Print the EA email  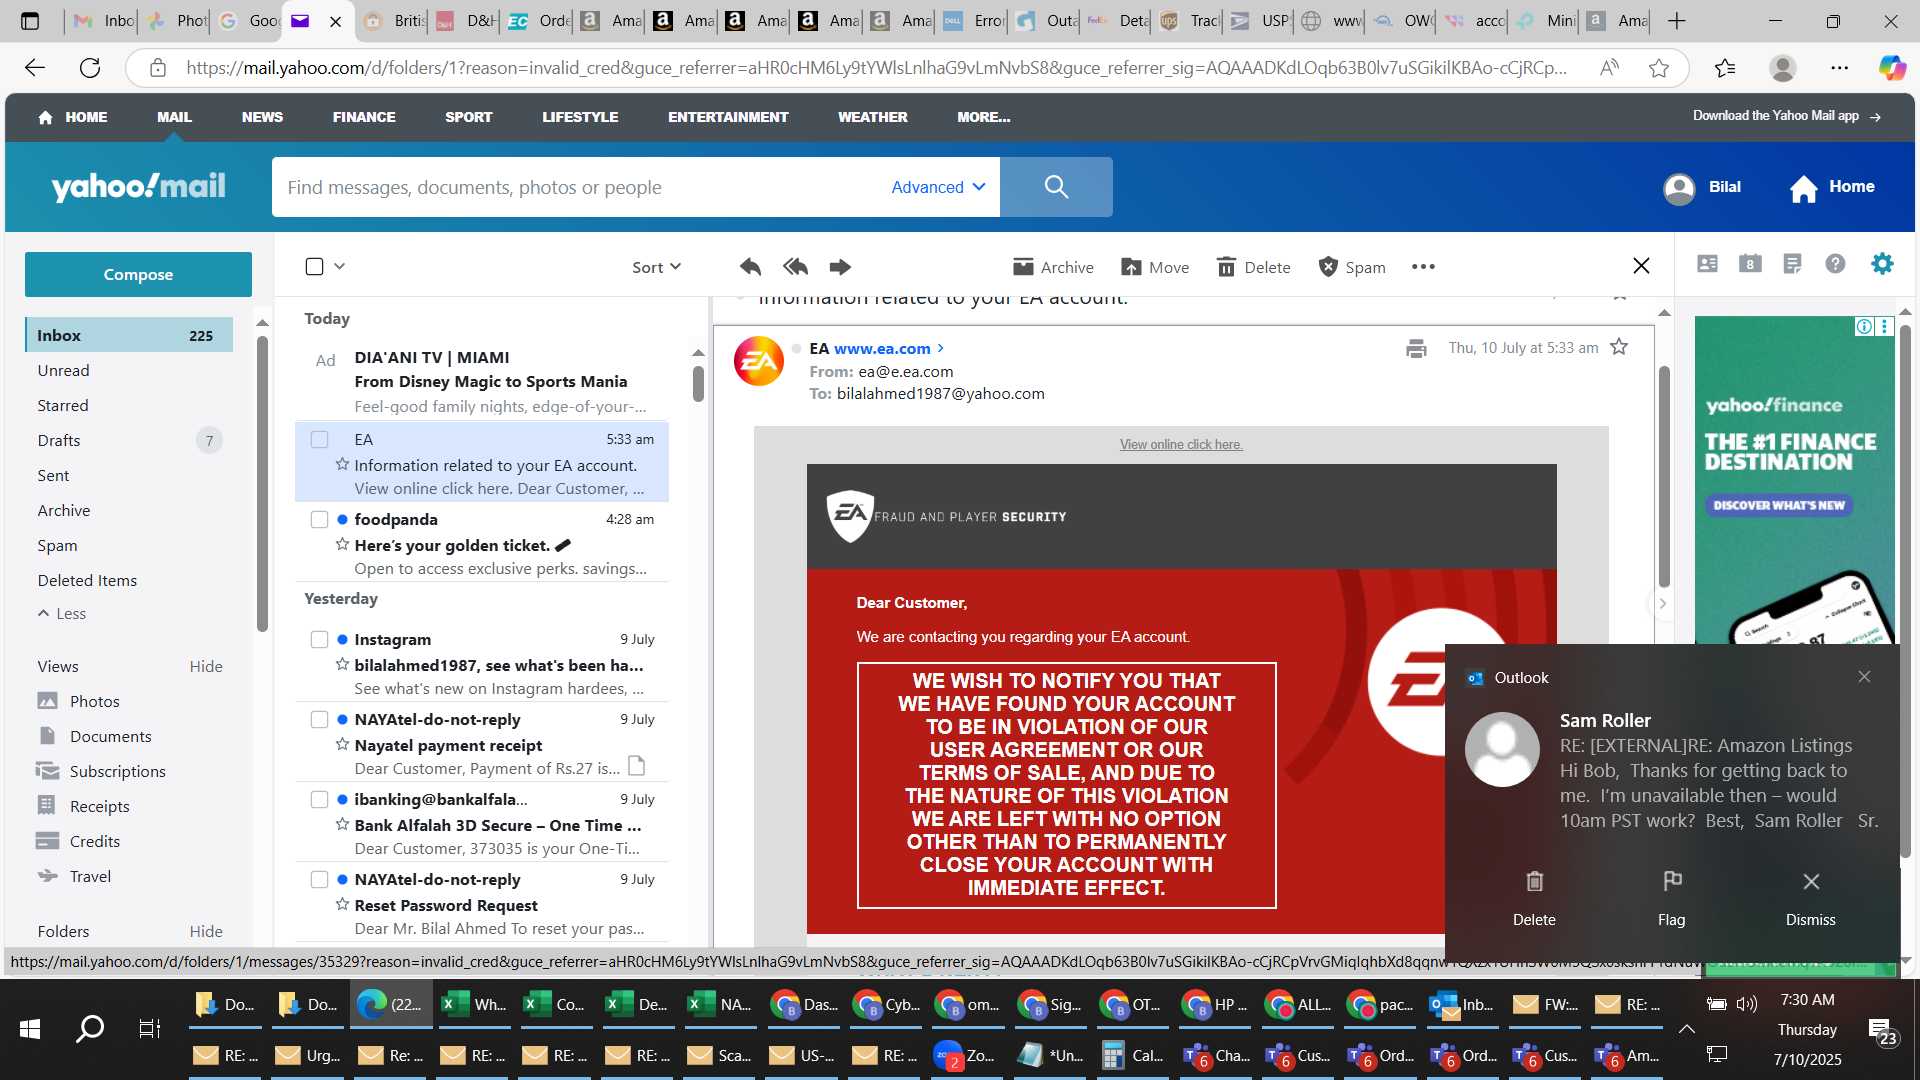(1416, 348)
